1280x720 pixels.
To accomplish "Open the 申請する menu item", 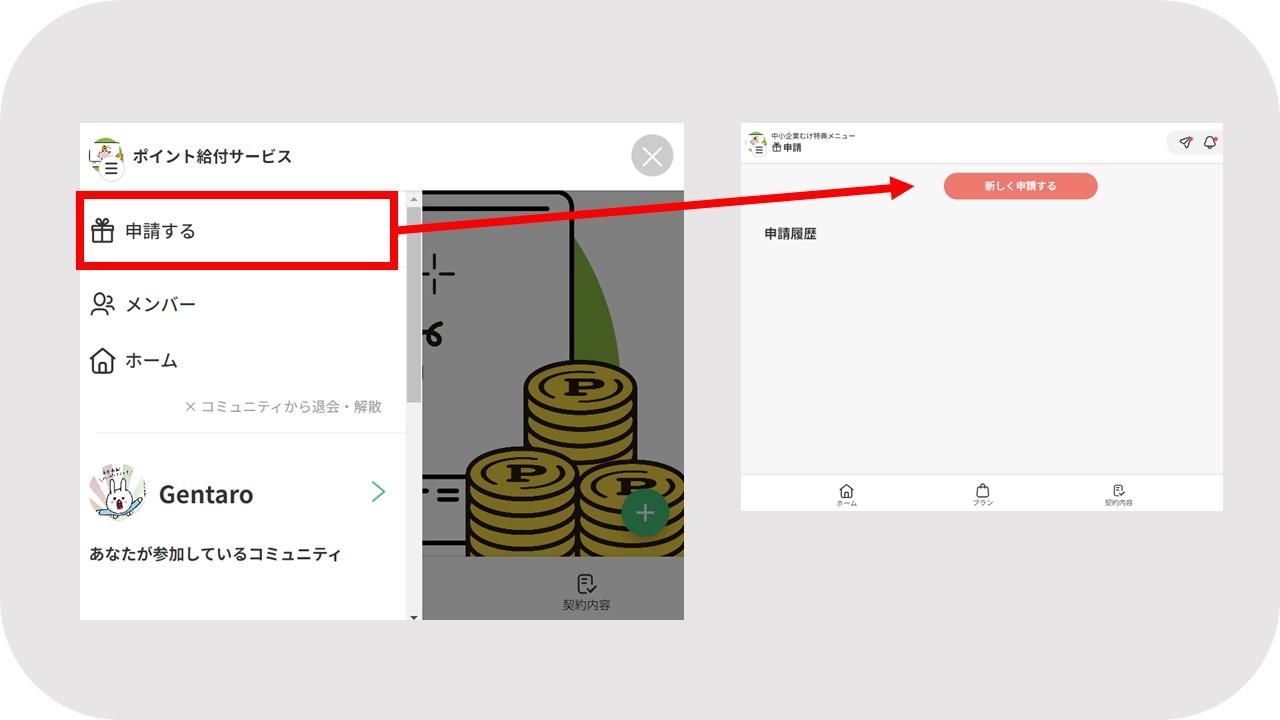I will (x=236, y=231).
